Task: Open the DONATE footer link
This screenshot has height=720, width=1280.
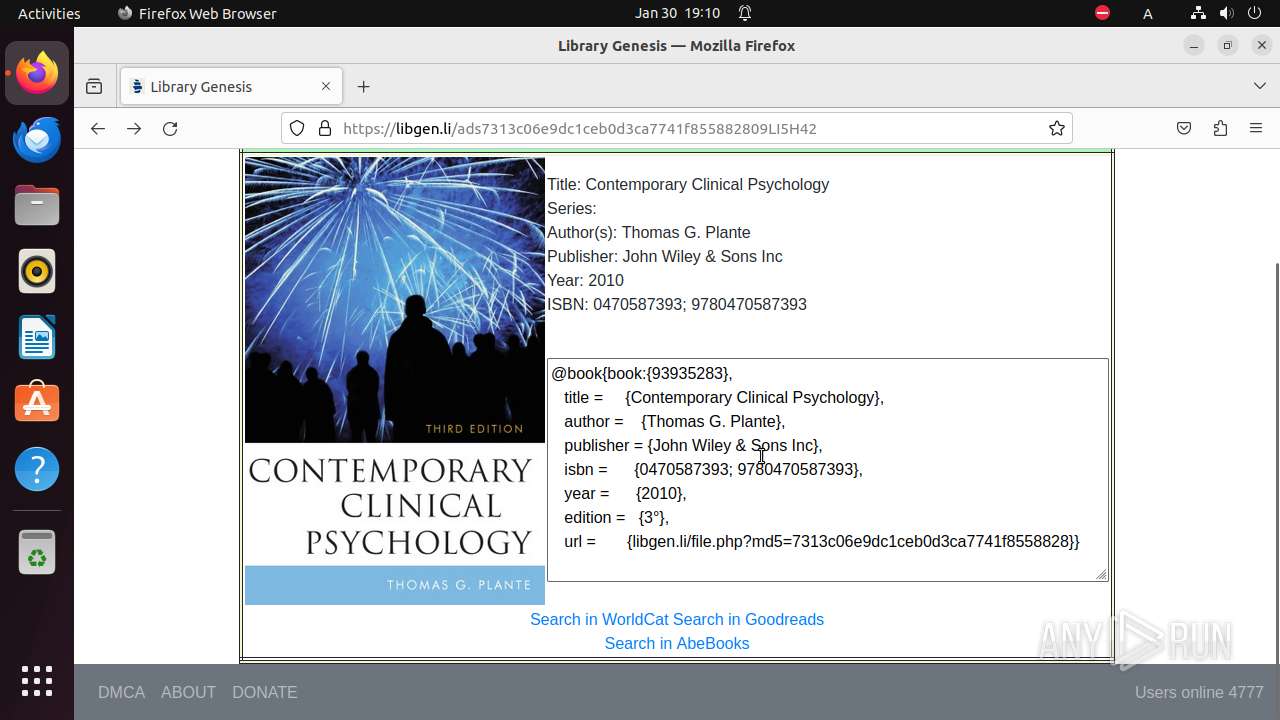Action: click(264, 692)
